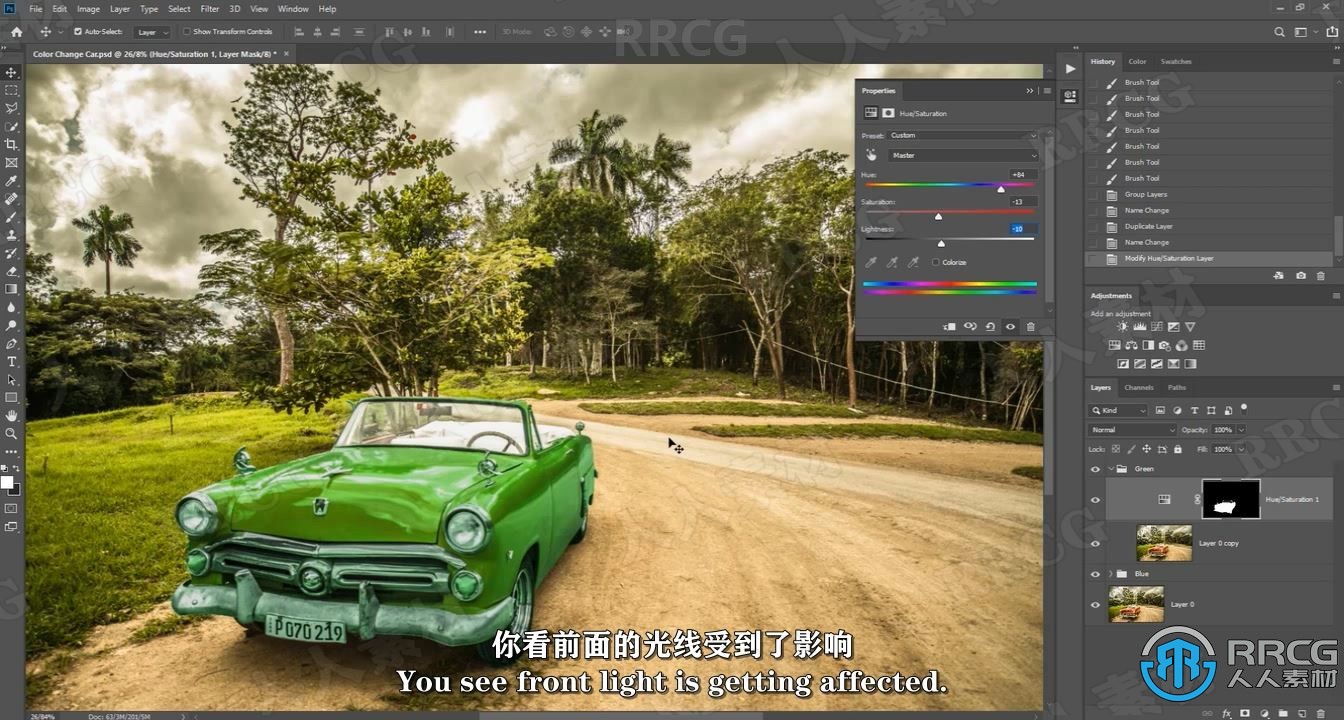Open the Opacity value dropdown arrow
1344x720 pixels.
[1241, 430]
